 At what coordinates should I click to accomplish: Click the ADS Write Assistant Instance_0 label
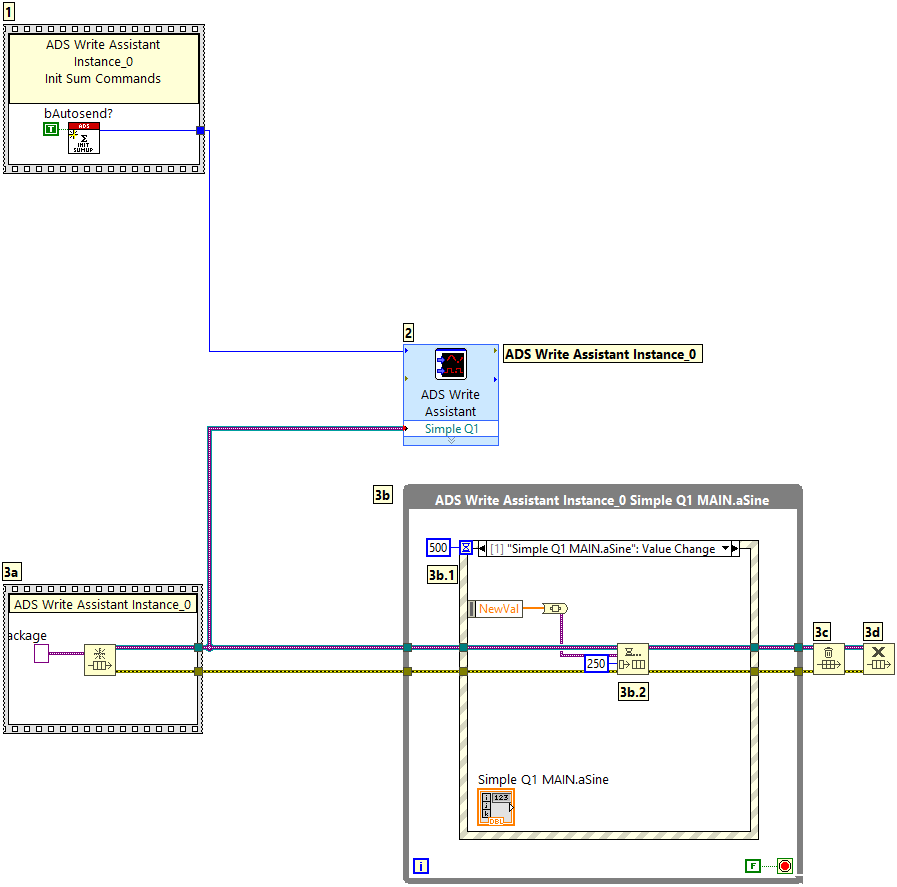(602, 354)
